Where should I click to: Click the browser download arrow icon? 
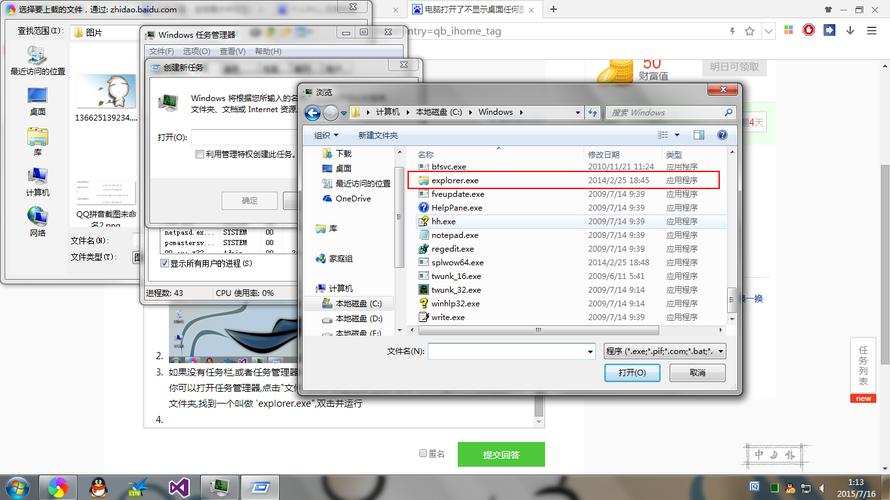850,30
